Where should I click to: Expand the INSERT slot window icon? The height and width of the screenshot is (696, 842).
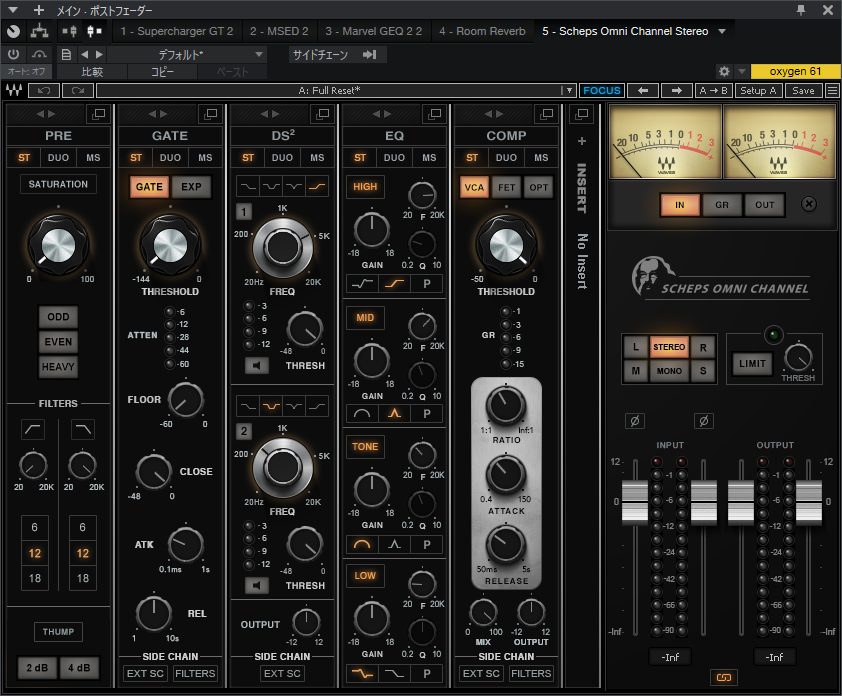coord(582,114)
